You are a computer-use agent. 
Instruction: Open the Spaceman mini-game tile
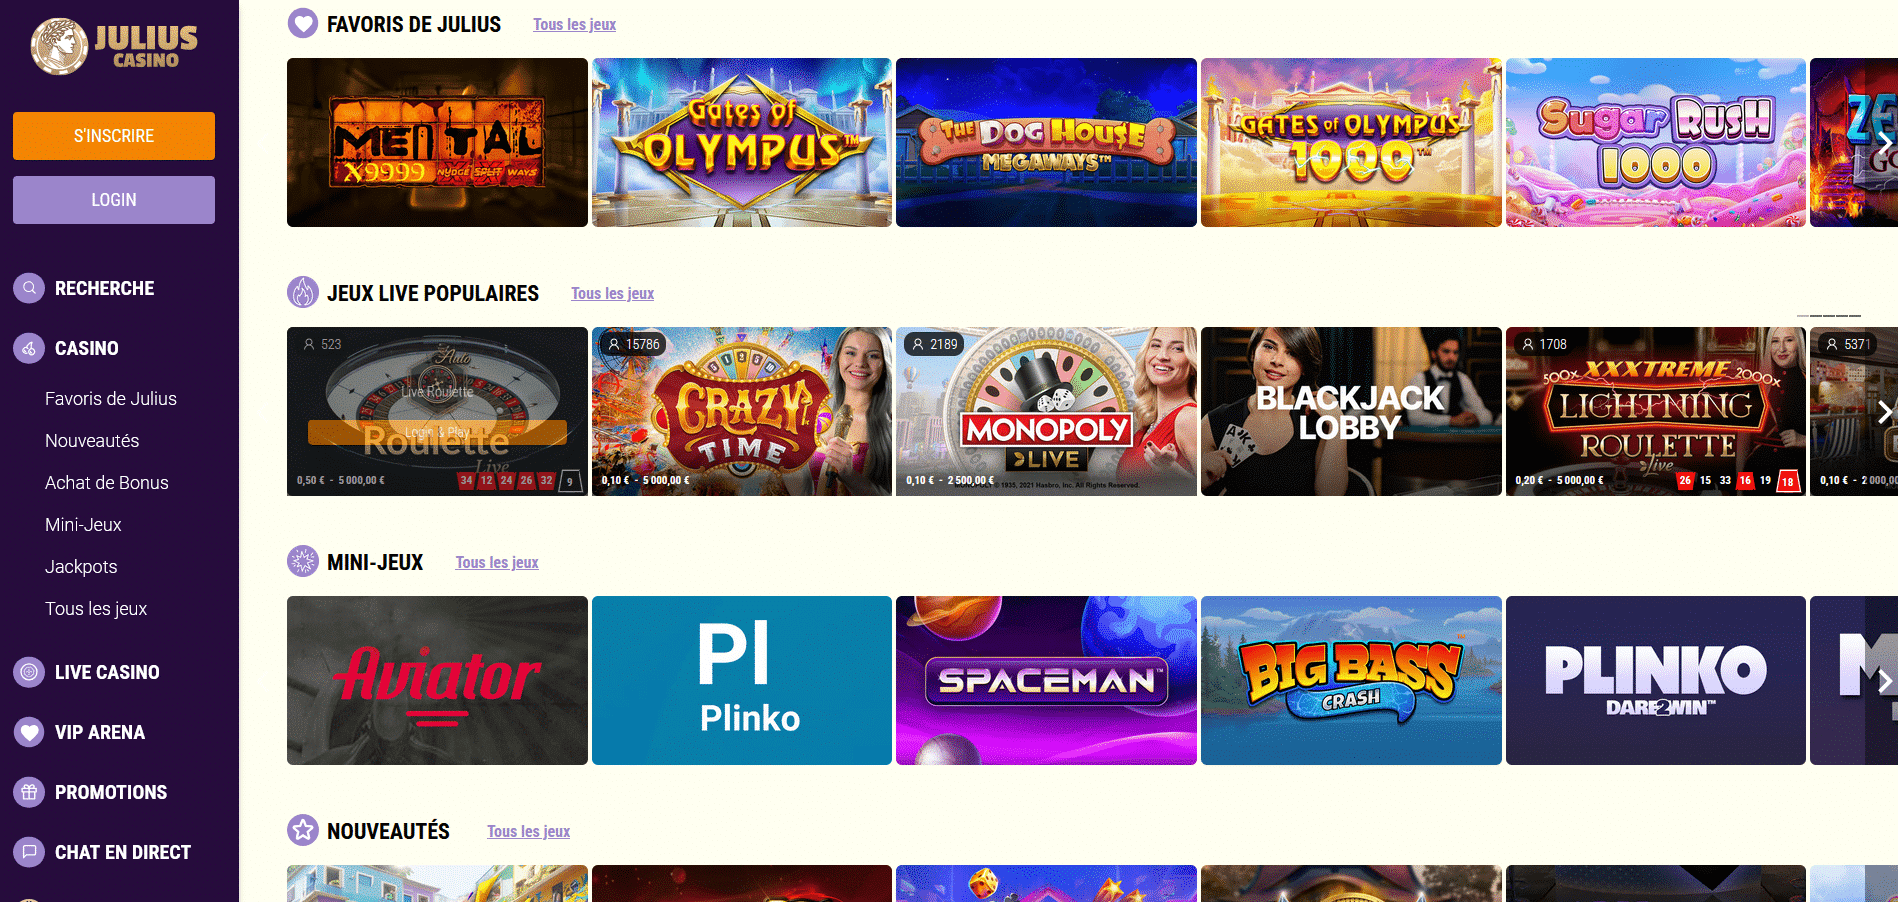click(1046, 680)
